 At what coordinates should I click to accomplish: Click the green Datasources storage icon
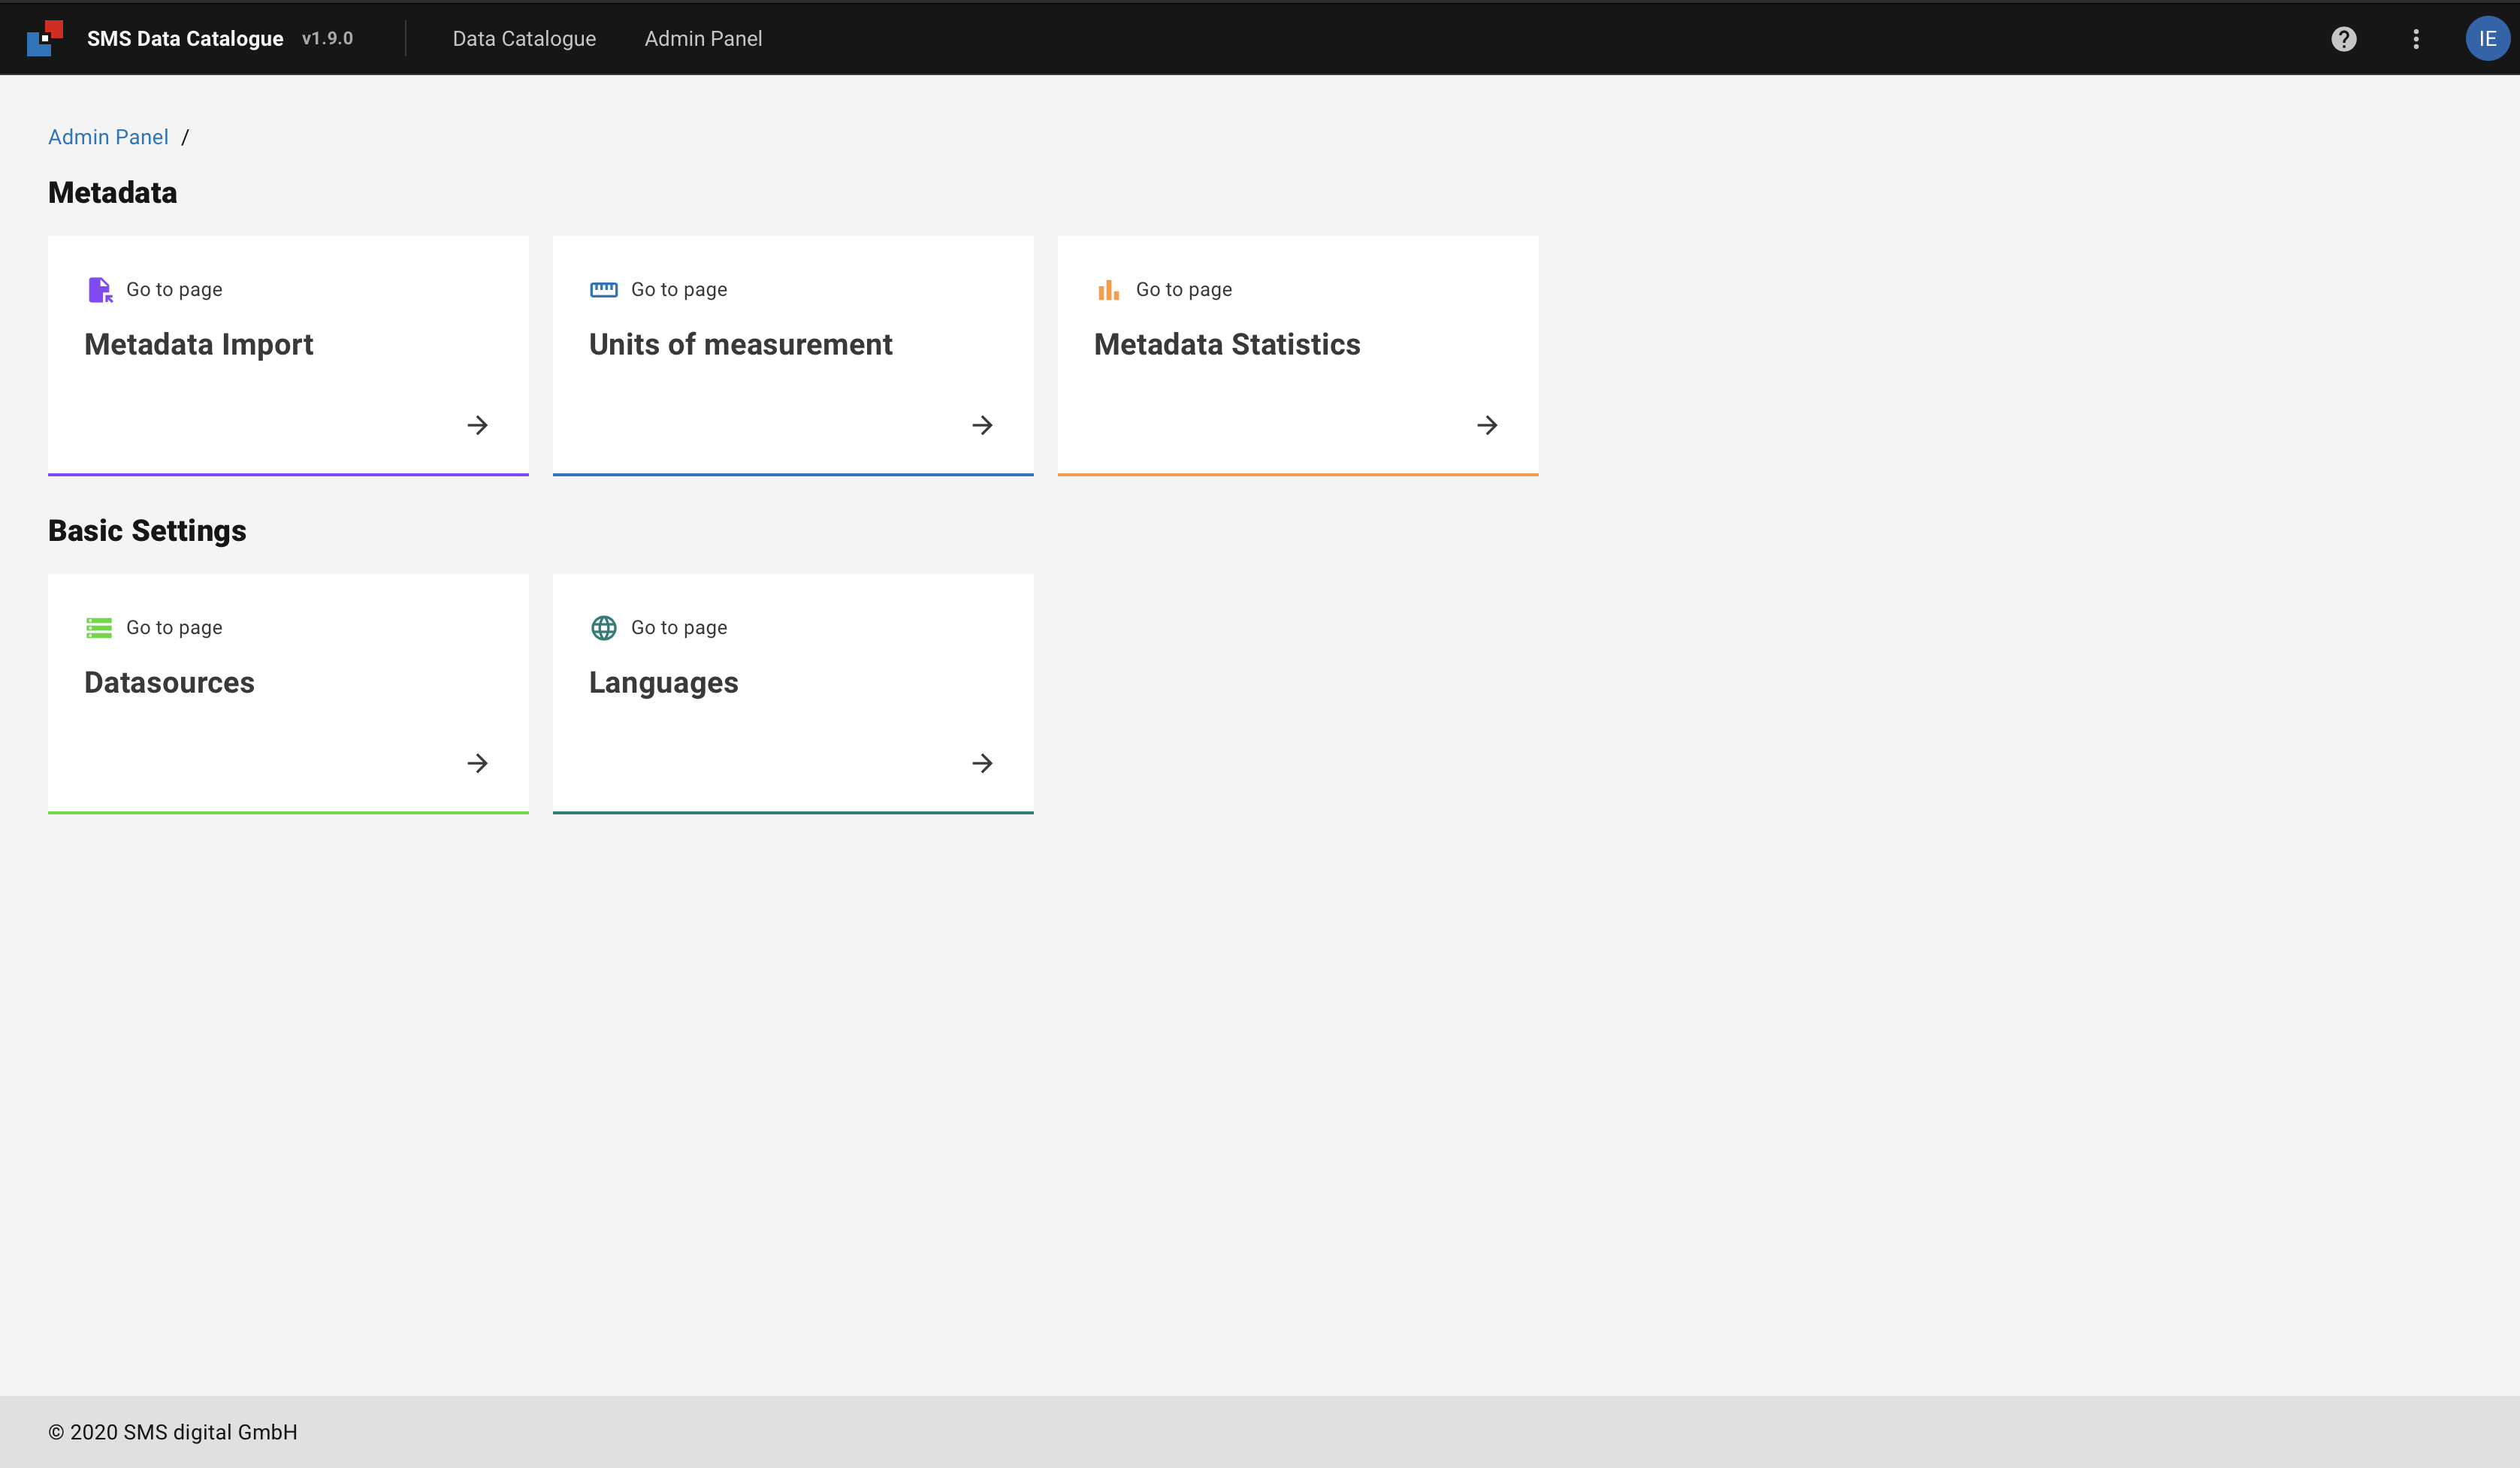[99, 628]
